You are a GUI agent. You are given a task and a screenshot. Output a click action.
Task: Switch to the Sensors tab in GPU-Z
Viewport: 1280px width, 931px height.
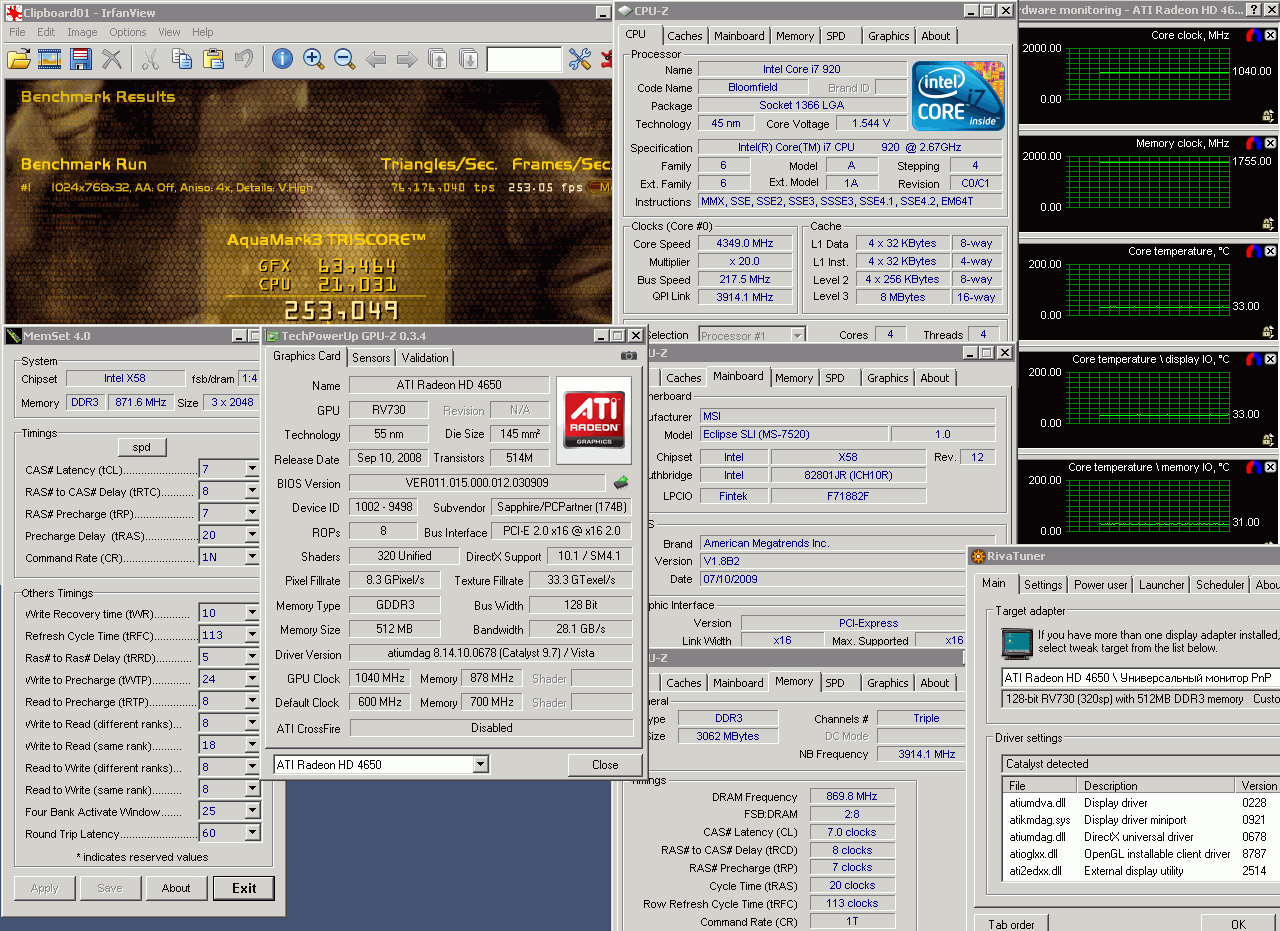[371, 358]
